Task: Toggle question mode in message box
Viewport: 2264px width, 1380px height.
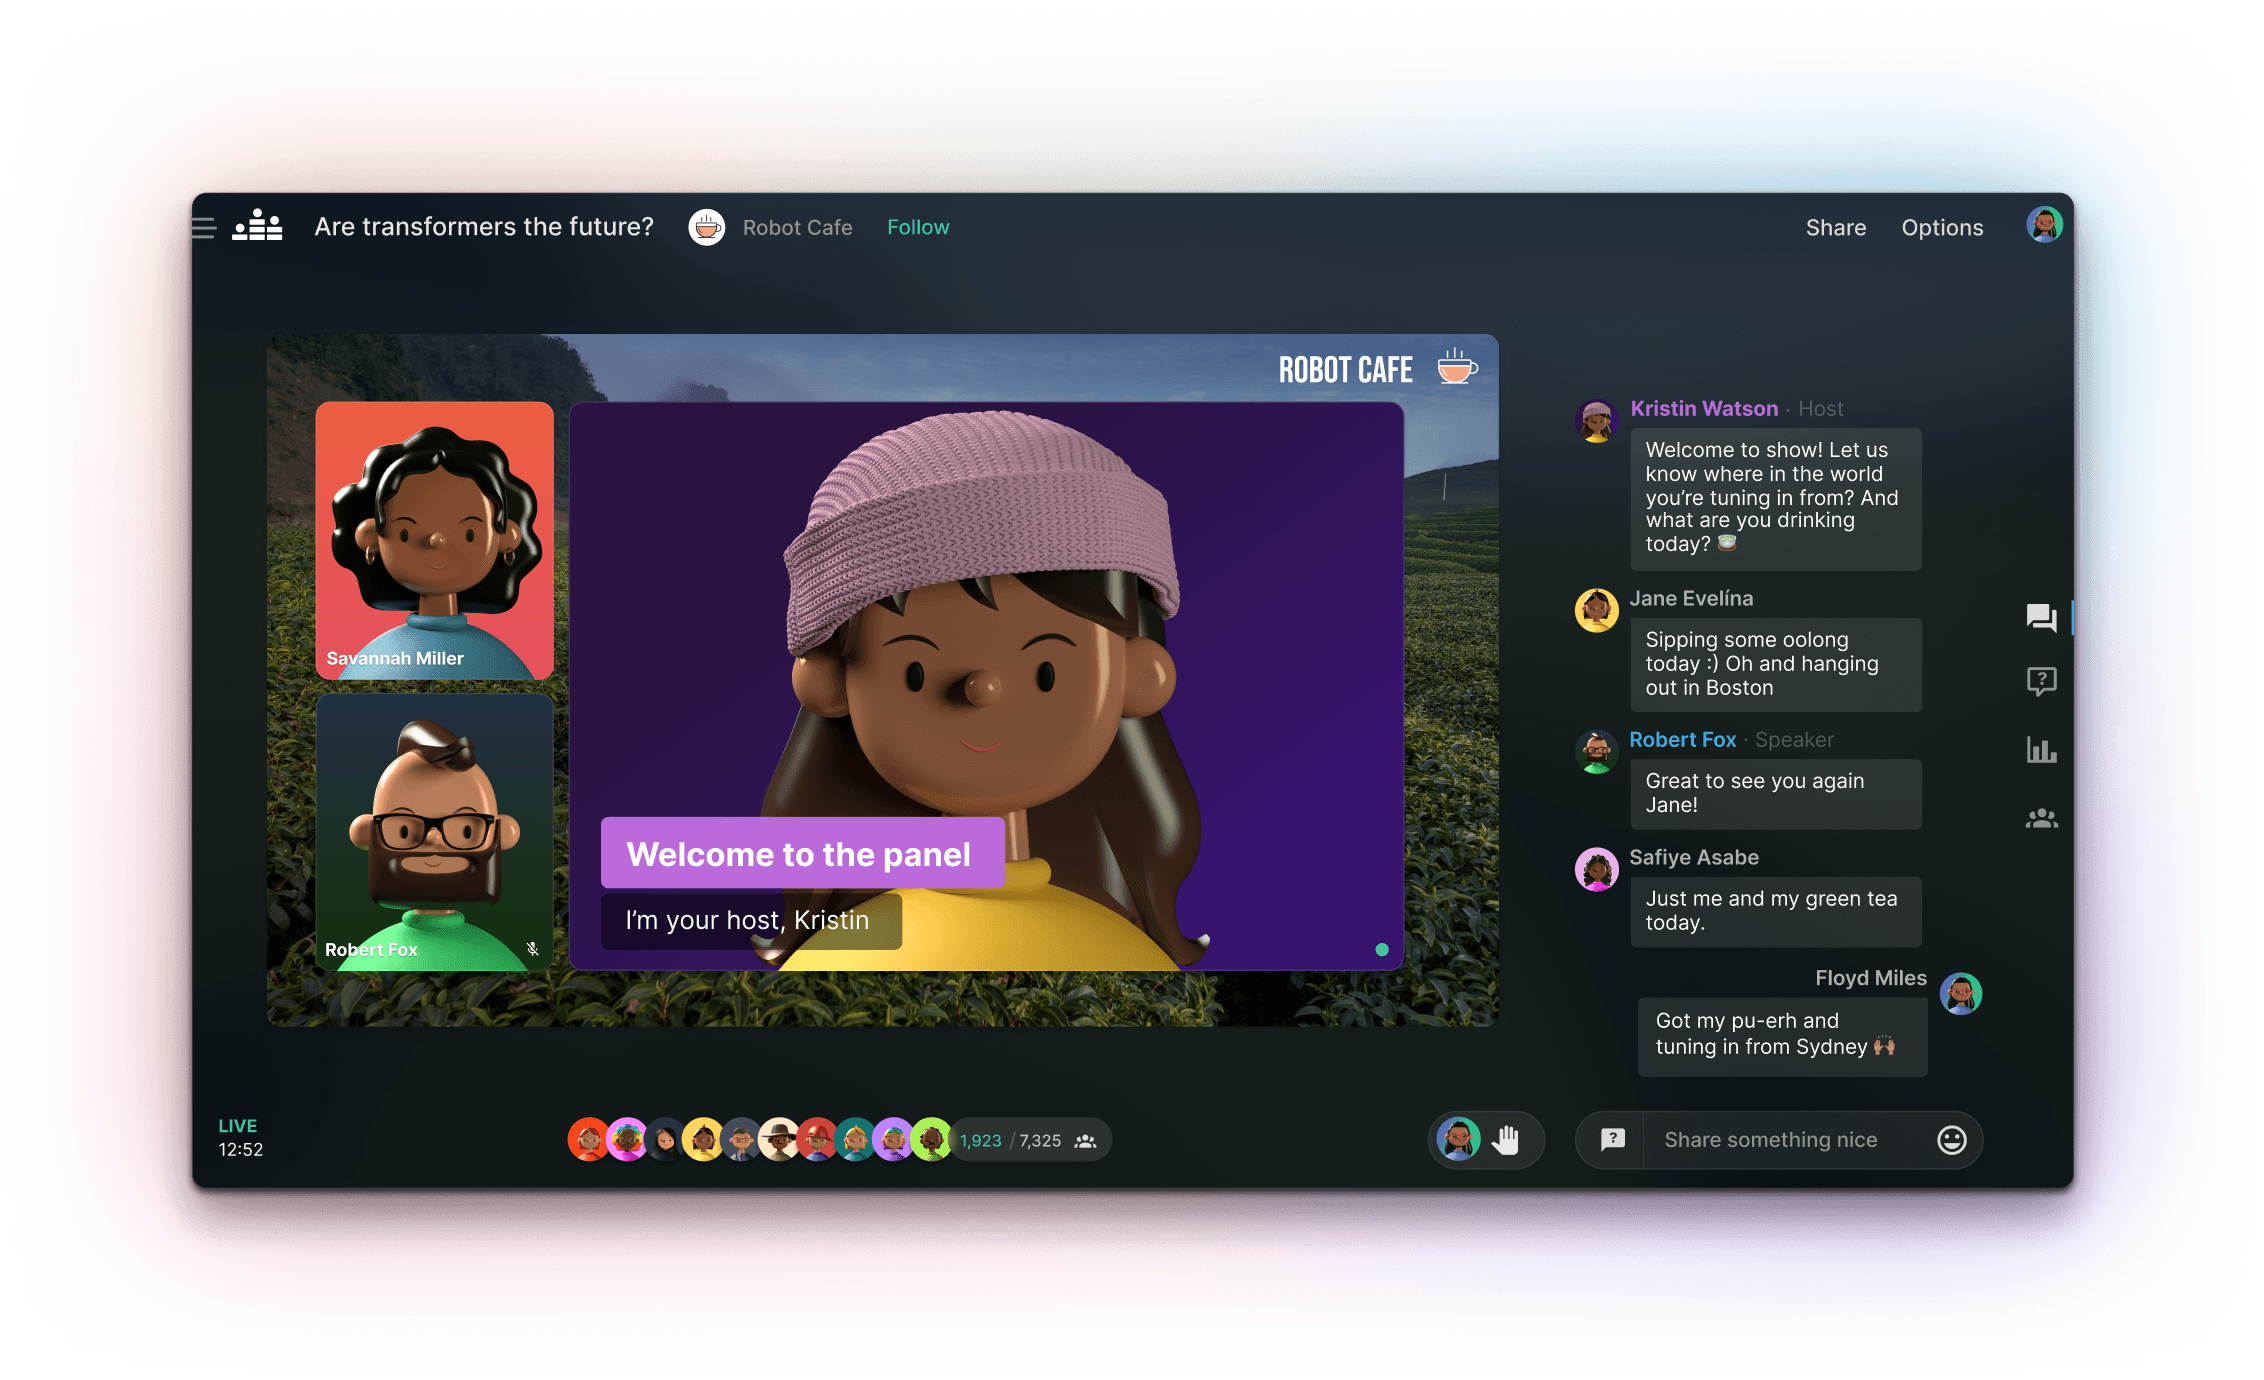Action: pyautogui.click(x=1612, y=1140)
